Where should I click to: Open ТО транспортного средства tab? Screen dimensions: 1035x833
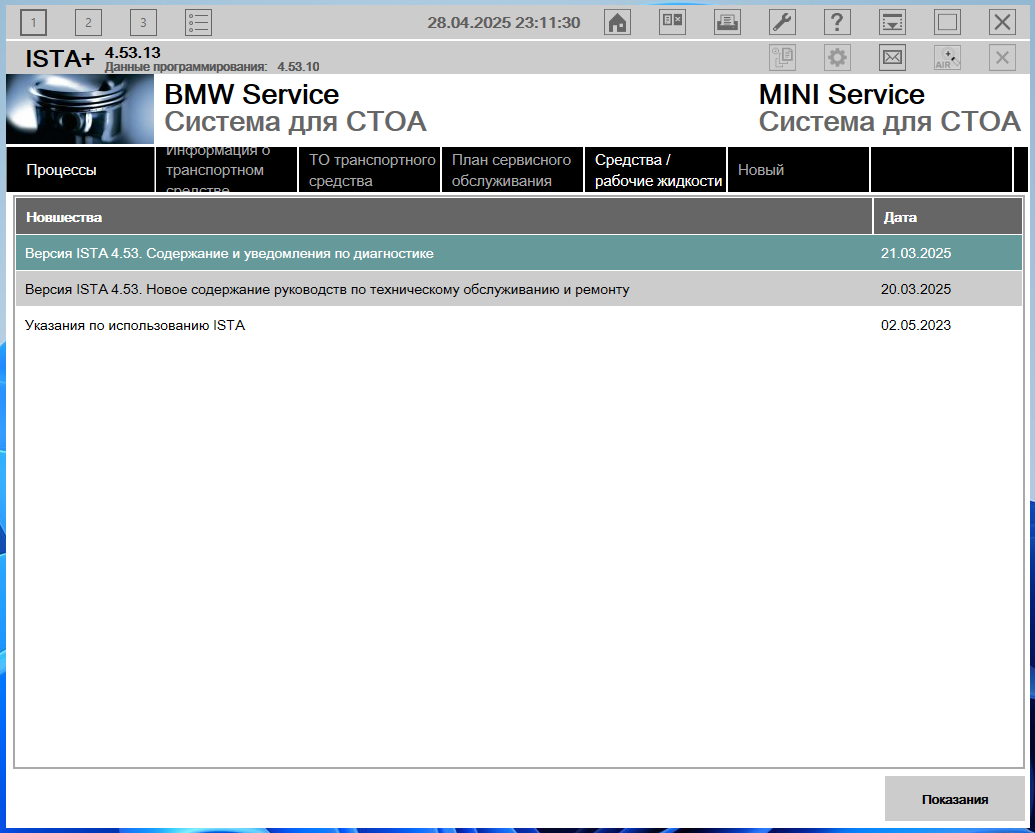(x=370, y=170)
